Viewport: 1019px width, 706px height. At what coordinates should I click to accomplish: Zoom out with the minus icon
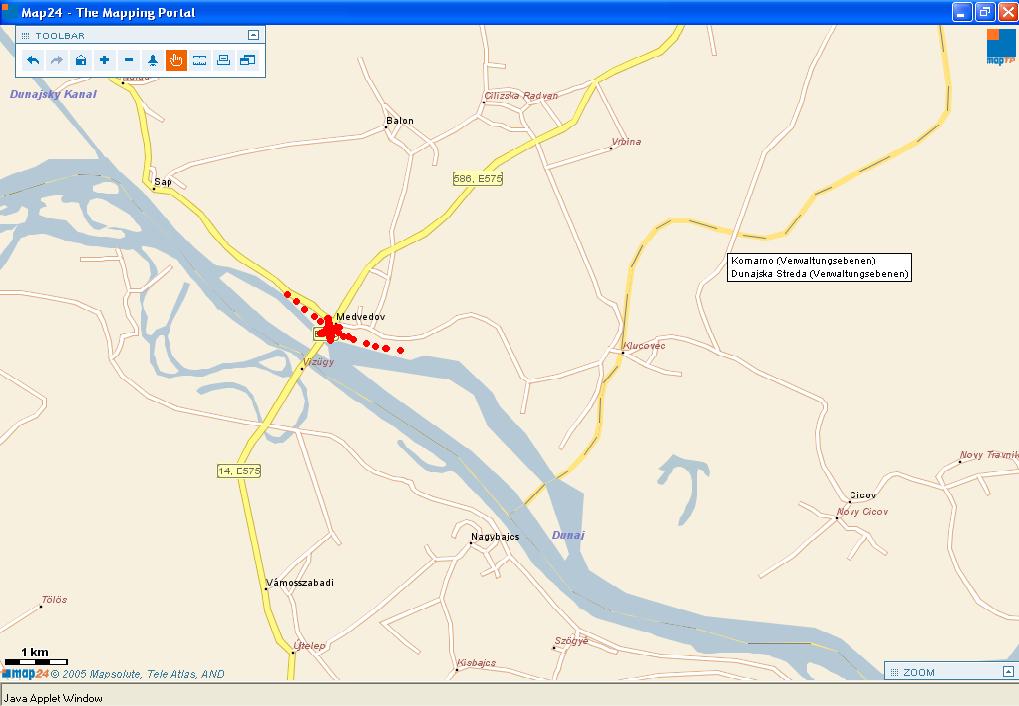coord(129,60)
